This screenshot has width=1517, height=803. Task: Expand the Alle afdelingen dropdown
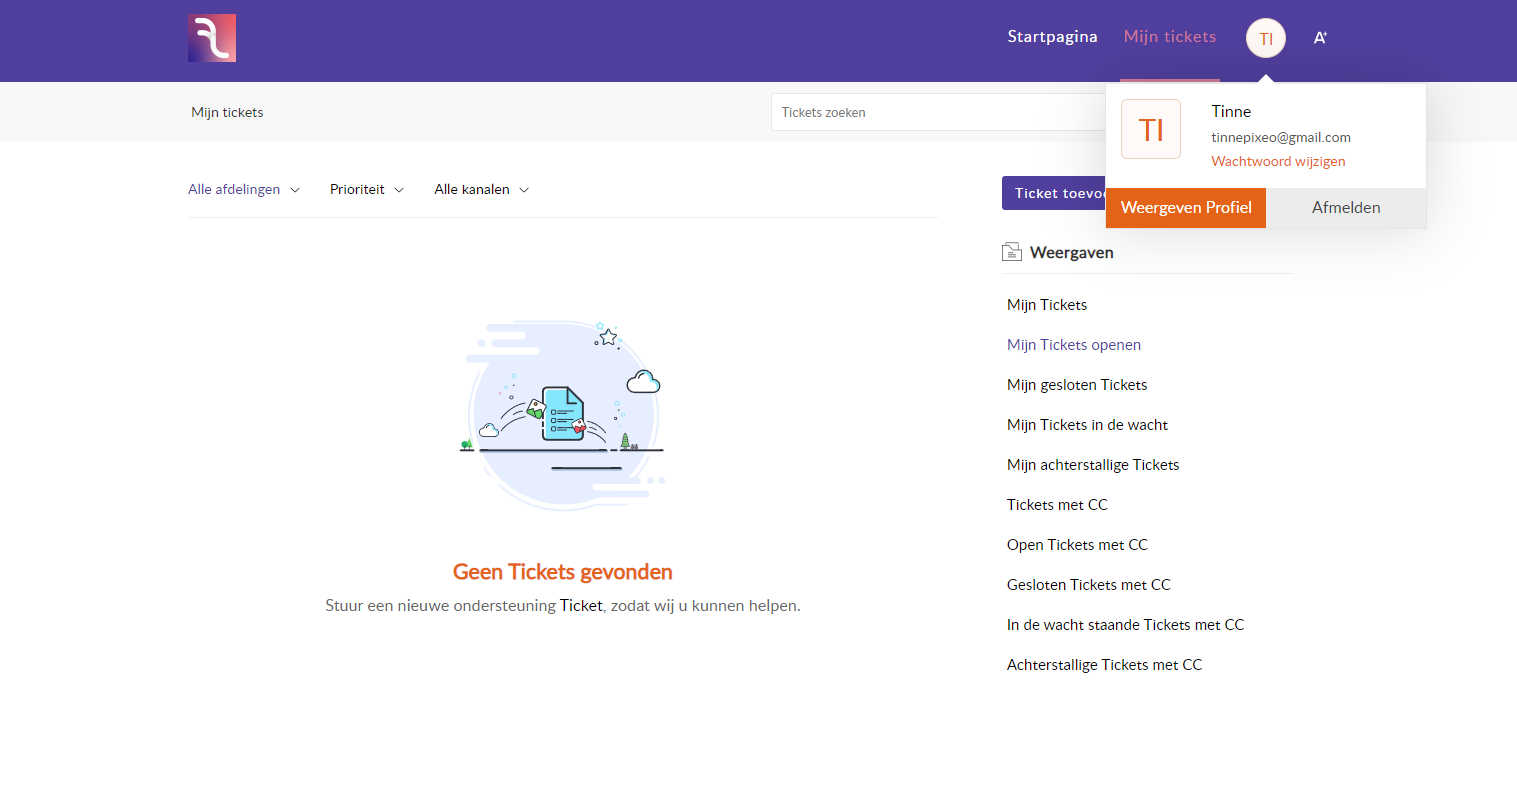click(x=243, y=190)
